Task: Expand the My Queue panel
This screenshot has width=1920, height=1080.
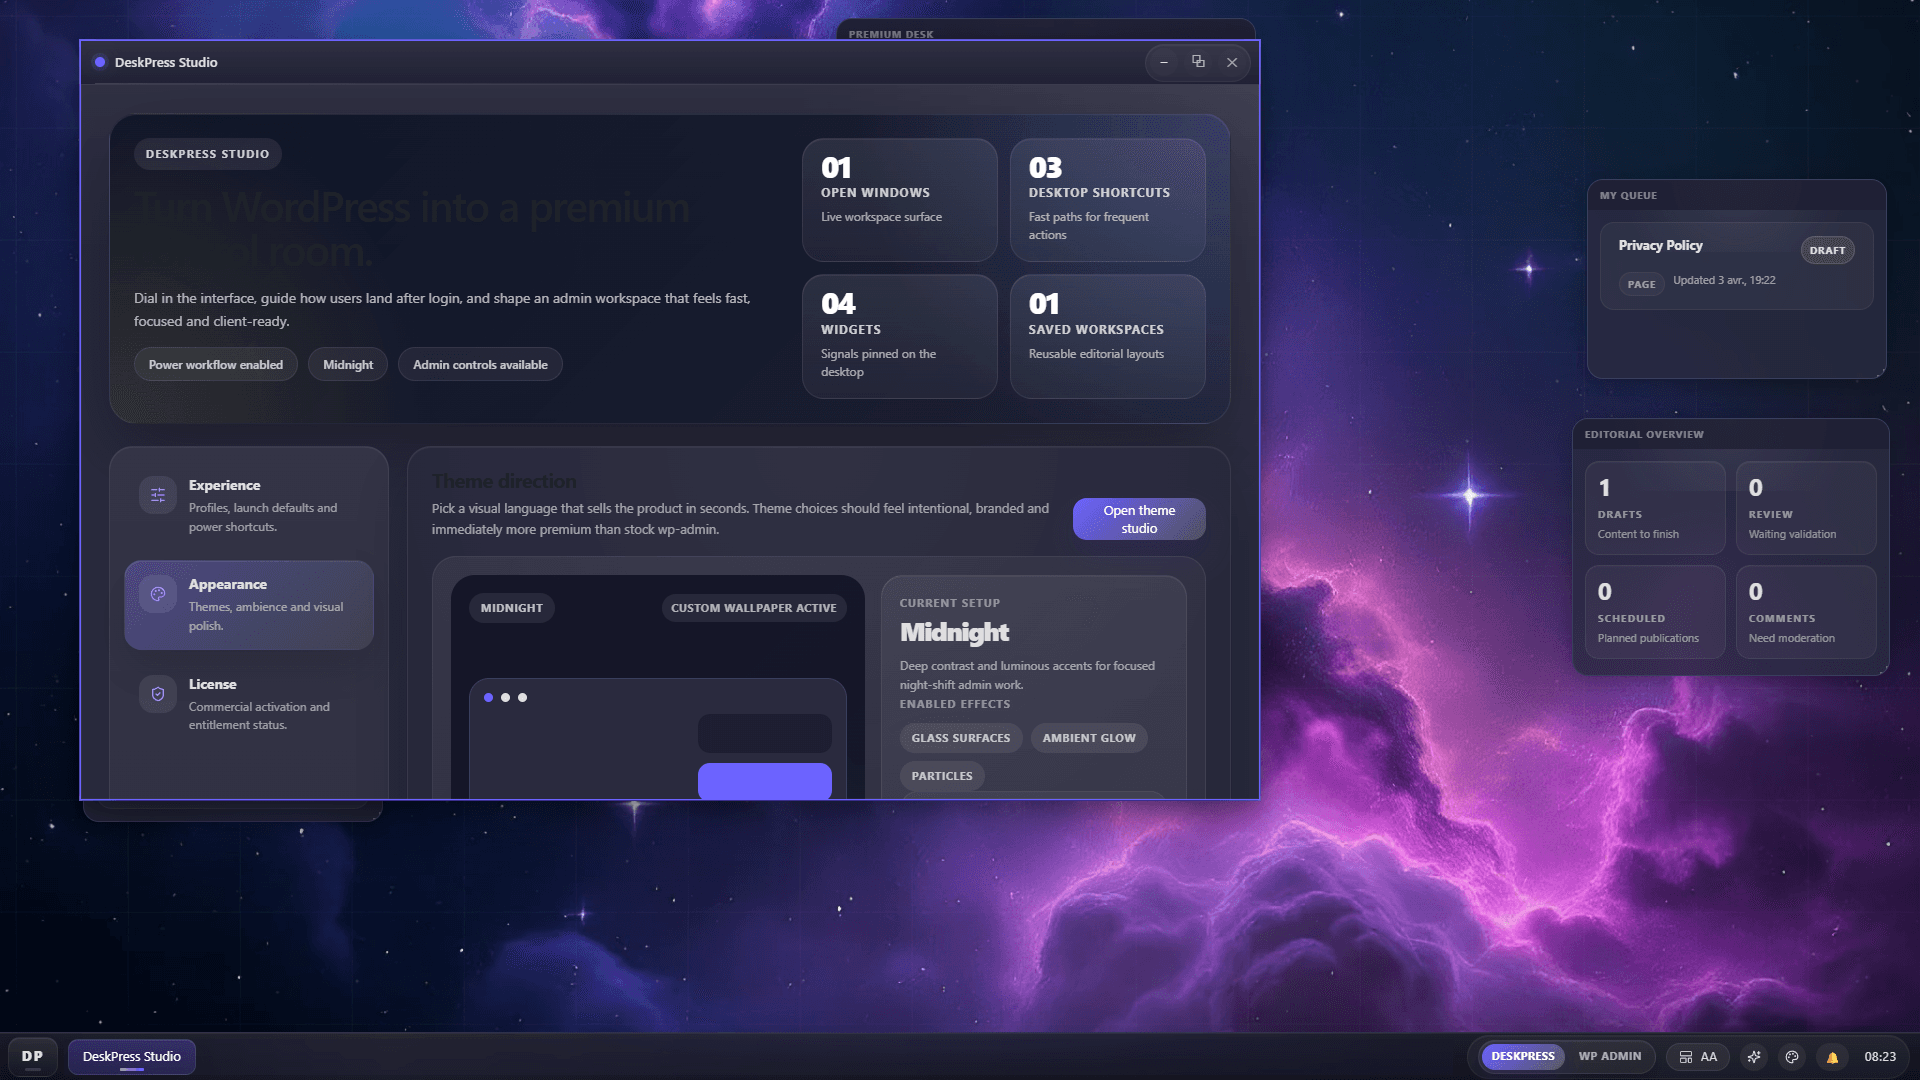Action: coord(1628,195)
